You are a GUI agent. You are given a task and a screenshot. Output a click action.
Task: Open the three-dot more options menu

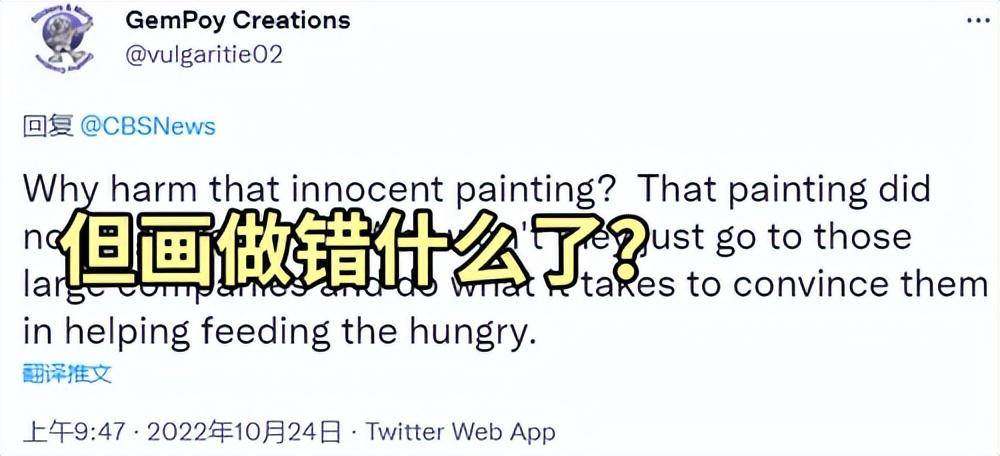coord(978,21)
